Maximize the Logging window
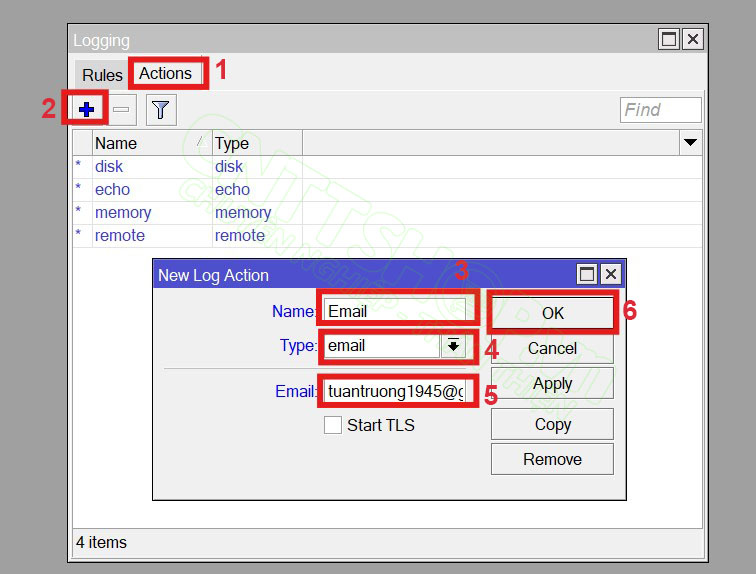Viewport: 756px width, 574px height. [668, 39]
